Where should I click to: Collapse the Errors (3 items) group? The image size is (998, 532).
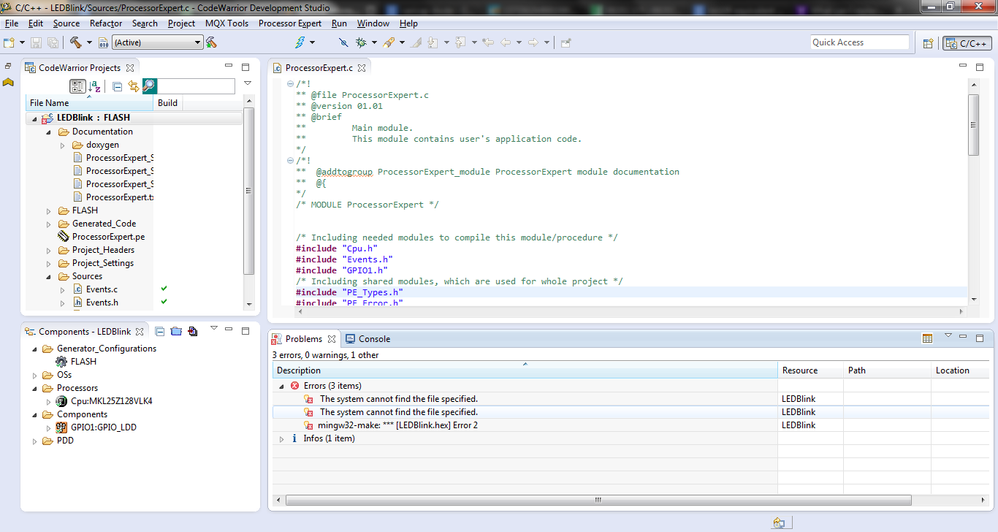pyautogui.click(x=281, y=386)
